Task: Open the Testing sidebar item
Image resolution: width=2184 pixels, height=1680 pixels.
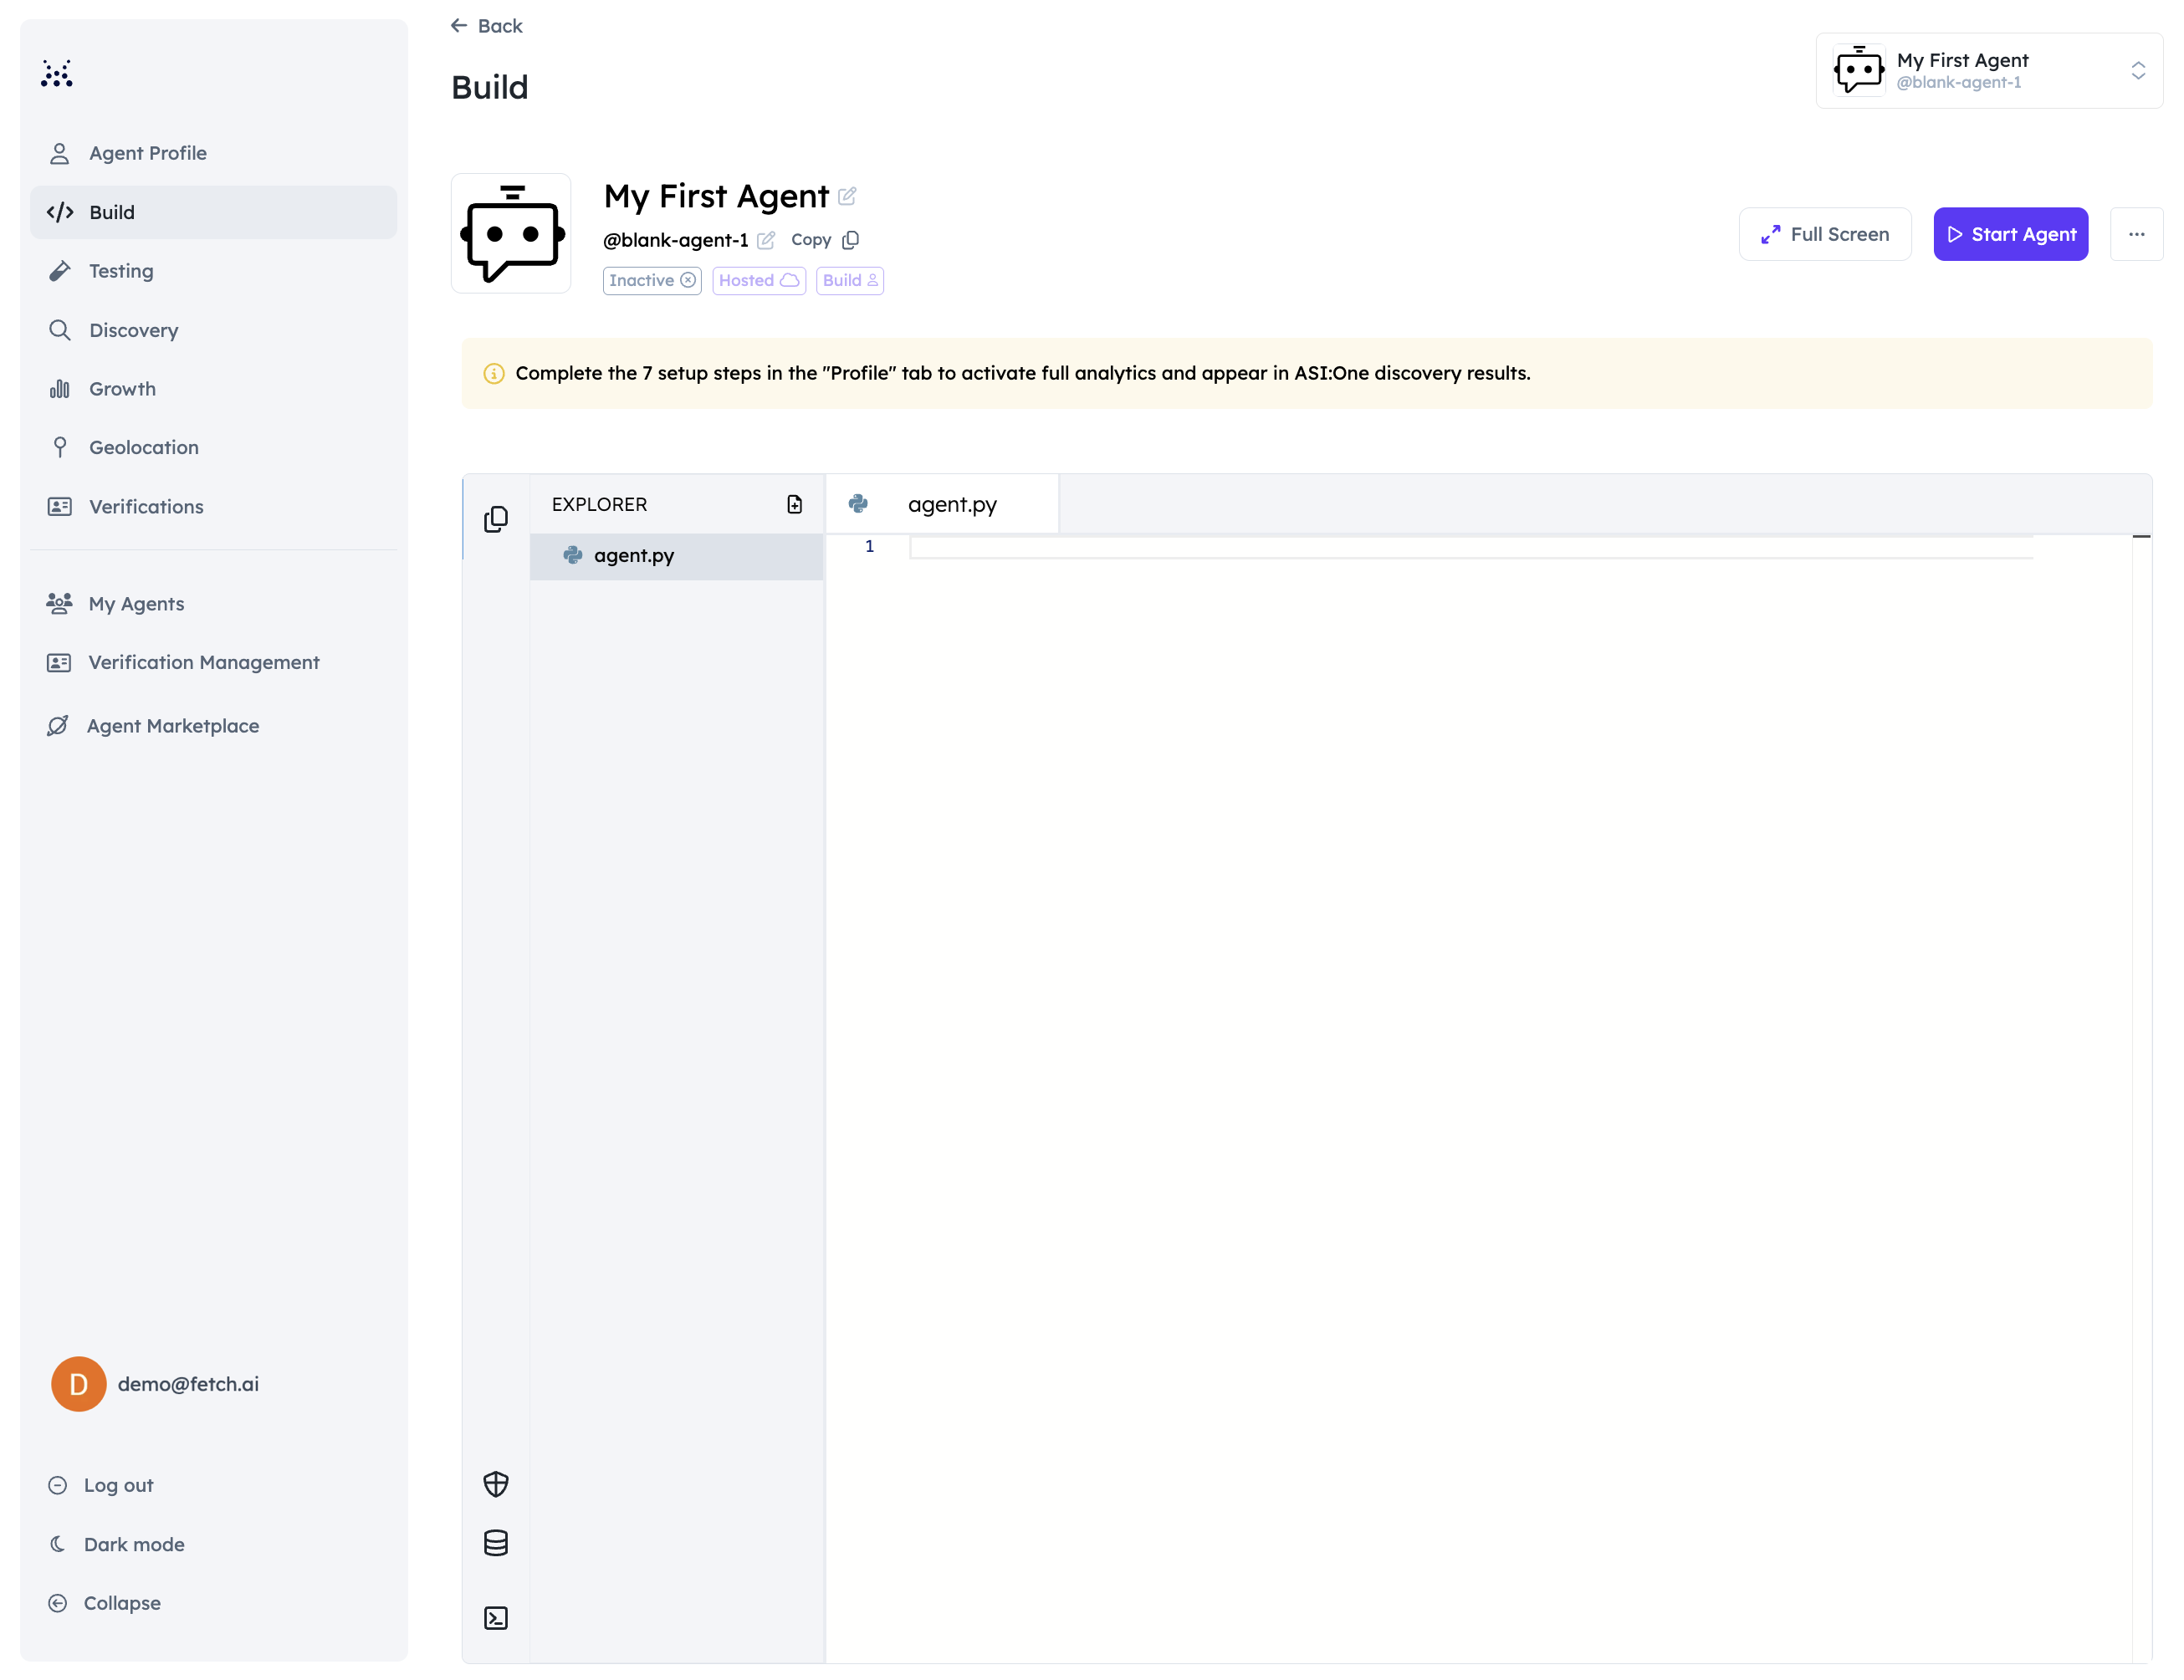Action: pyautogui.click(x=121, y=271)
